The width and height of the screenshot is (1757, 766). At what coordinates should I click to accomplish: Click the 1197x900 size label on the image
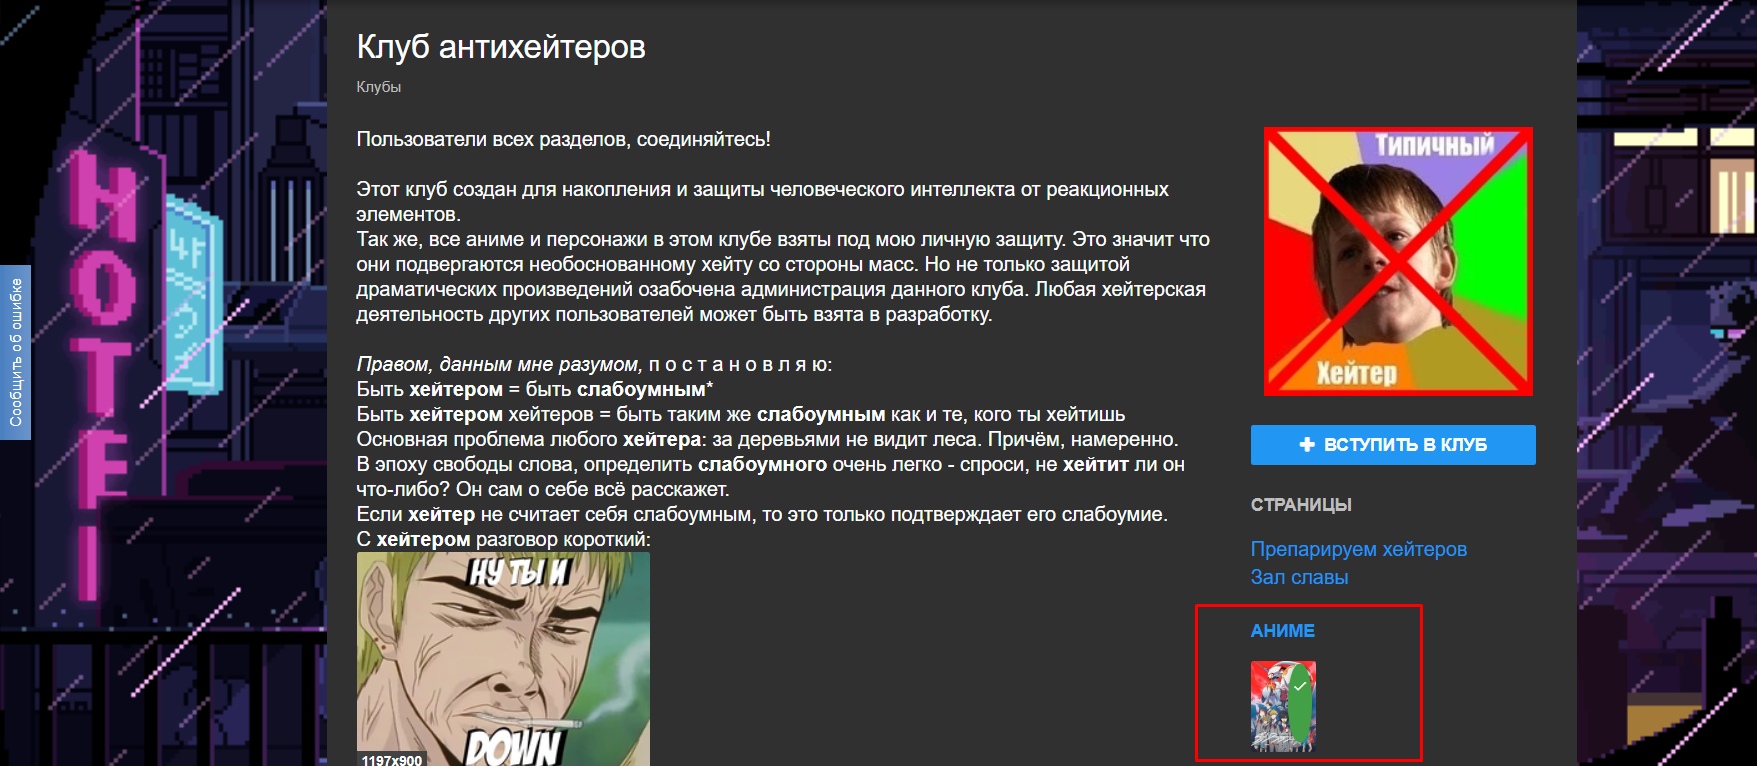pos(391,760)
